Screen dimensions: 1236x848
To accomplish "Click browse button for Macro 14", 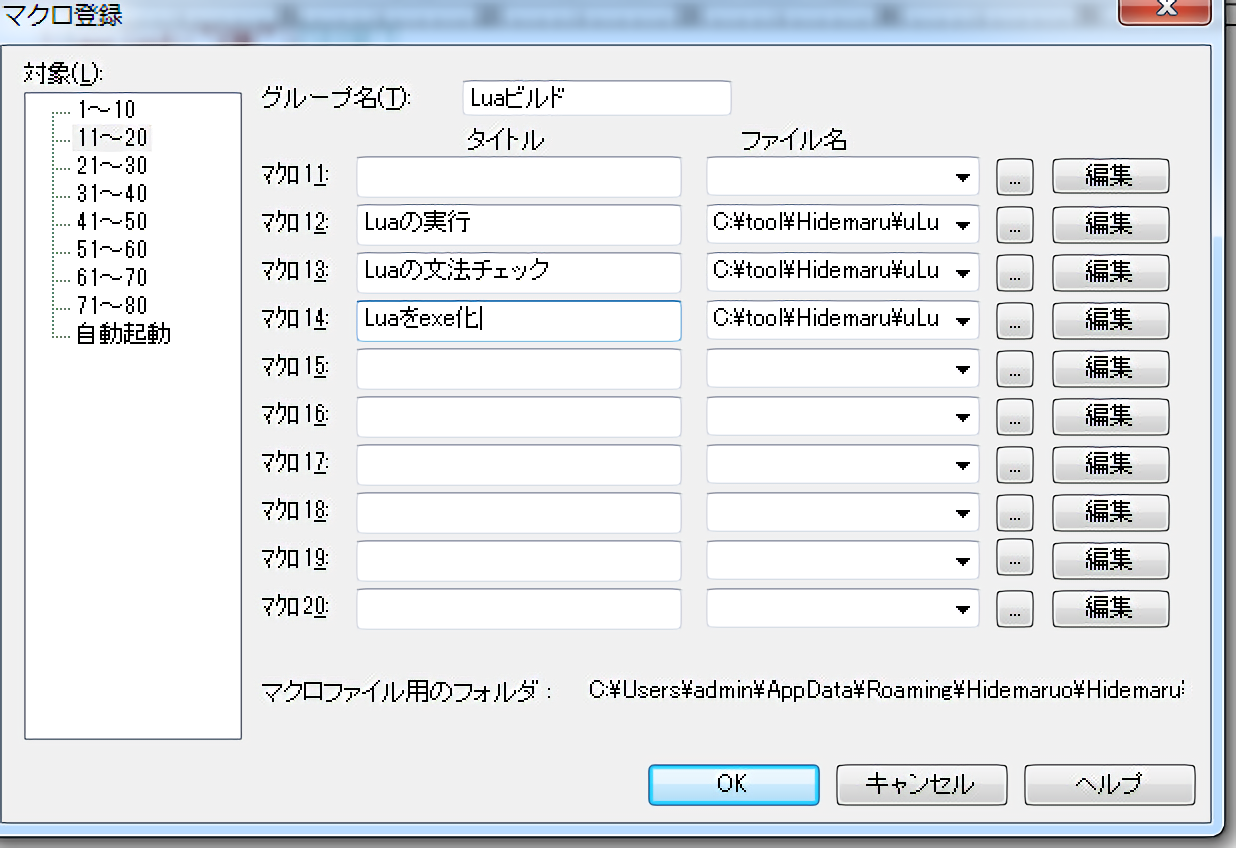I will [1014, 321].
